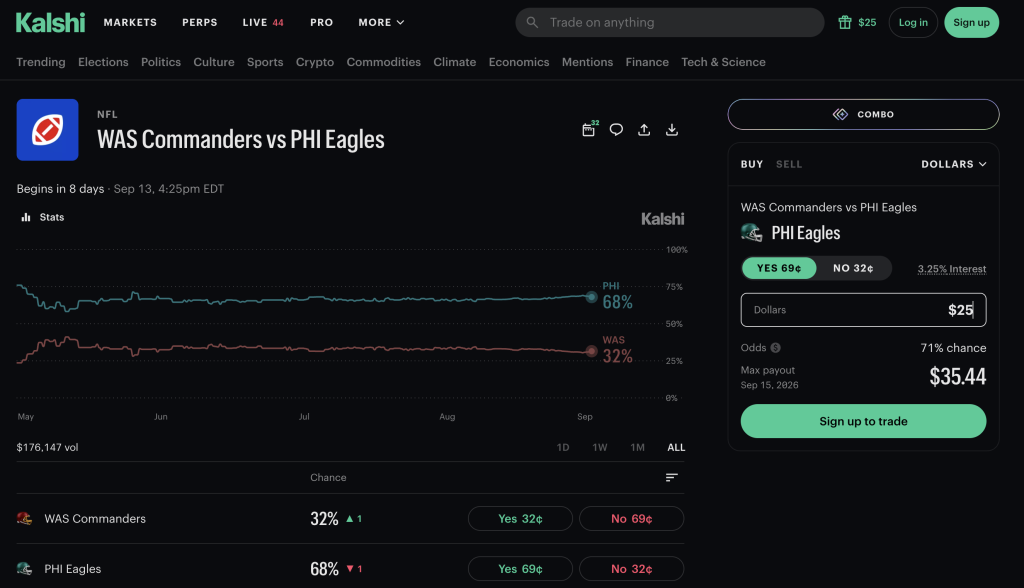Select YES 69¢ in trade panel
This screenshot has width=1024, height=588.
[778, 268]
